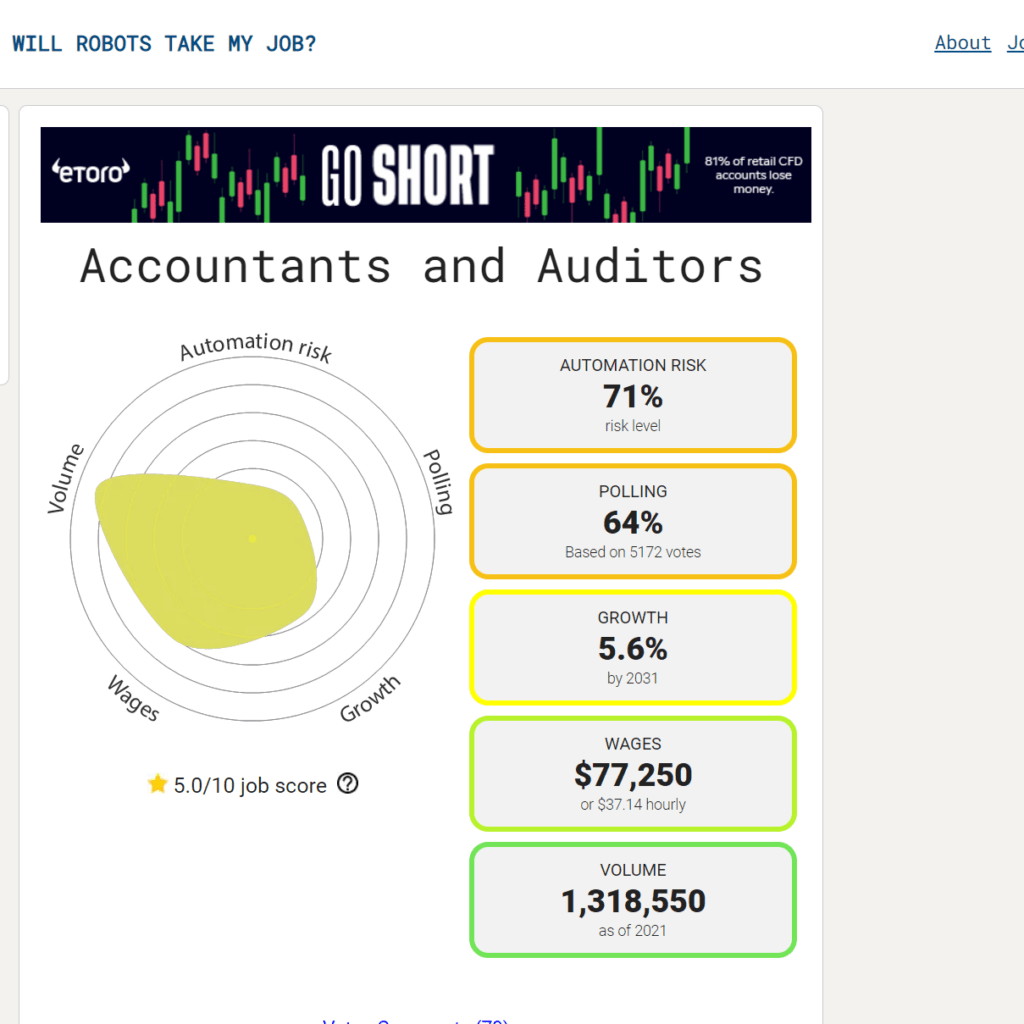Select the Wages $77,250 card
The height and width of the screenshot is (1024, 1024).
pyautogui.click(x=633, y=773)
